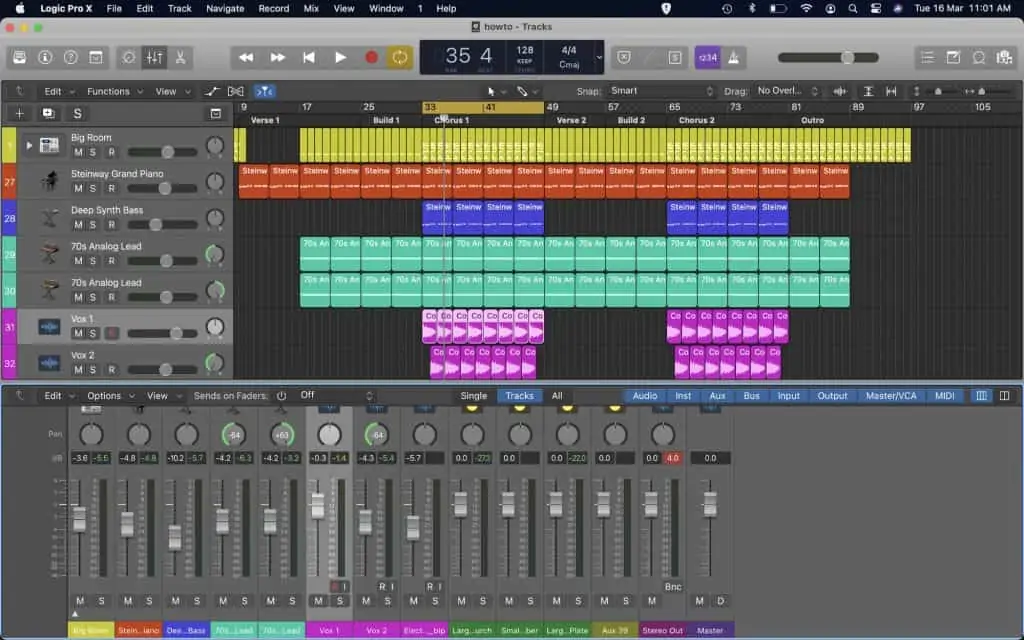Open the Record menu in menu bar
1024x640 pixels.
[274, 8]
